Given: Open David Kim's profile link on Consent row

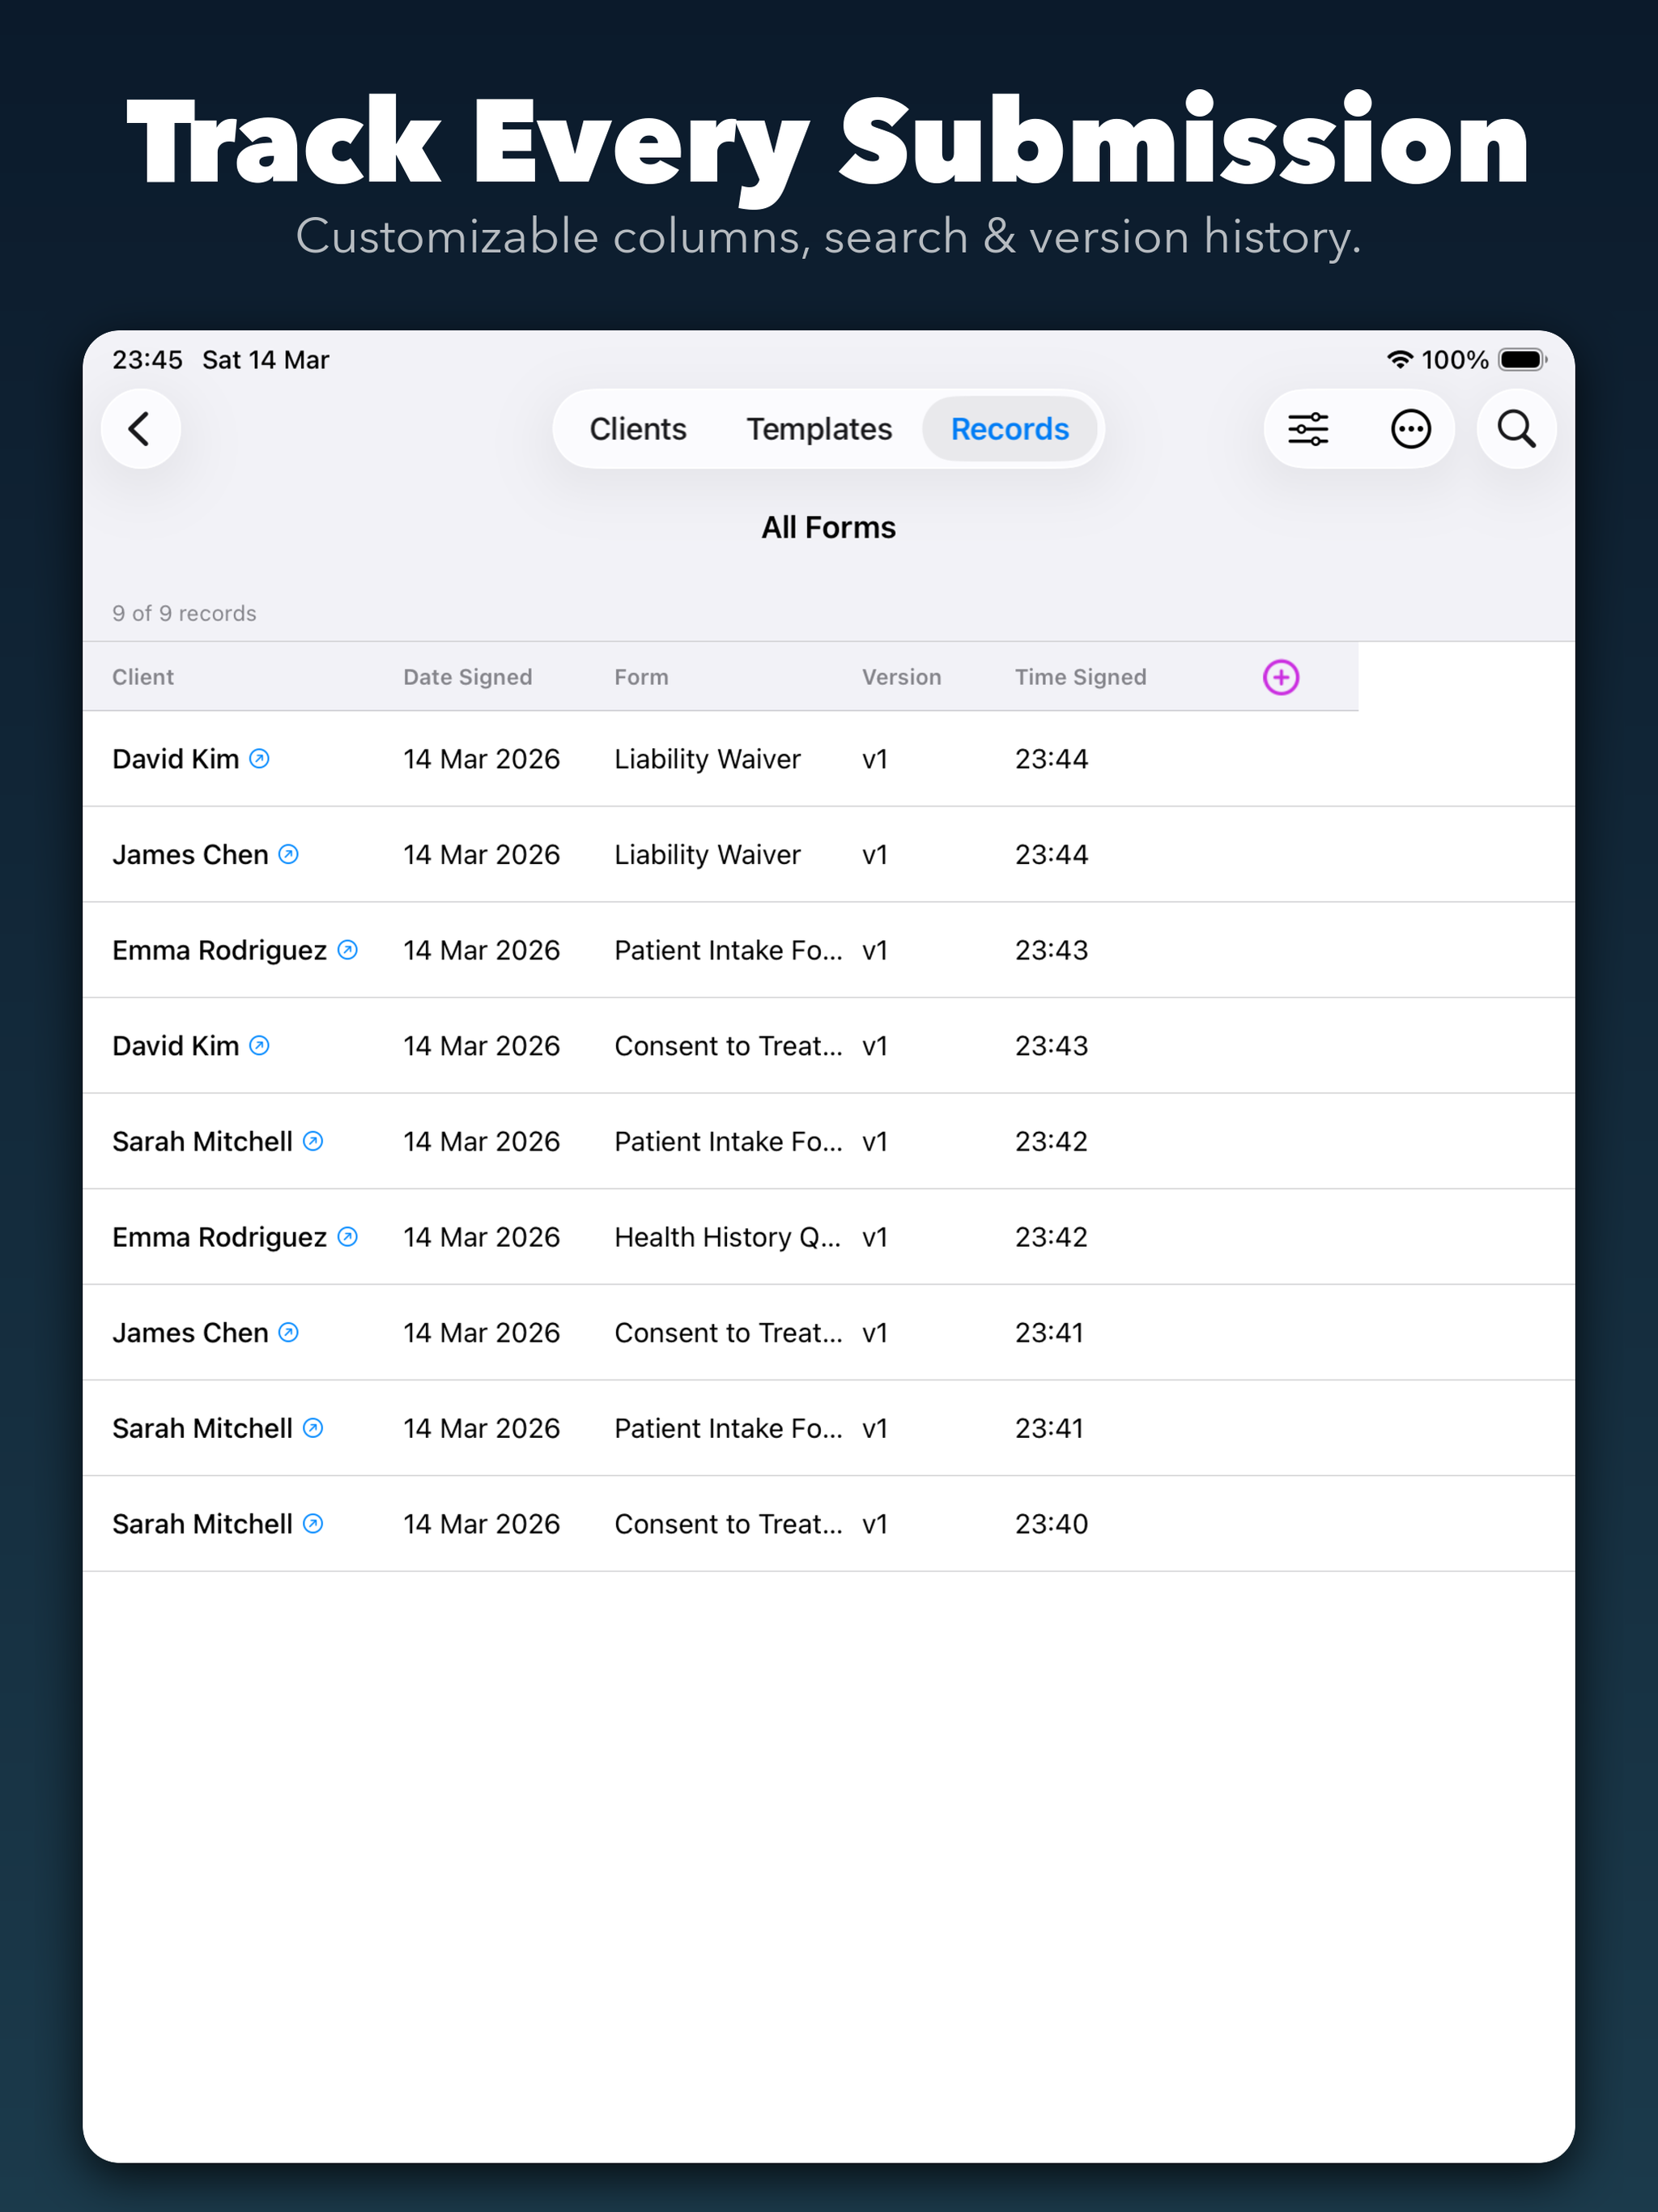Looking at the screenshot, I should pos(259,1045).
